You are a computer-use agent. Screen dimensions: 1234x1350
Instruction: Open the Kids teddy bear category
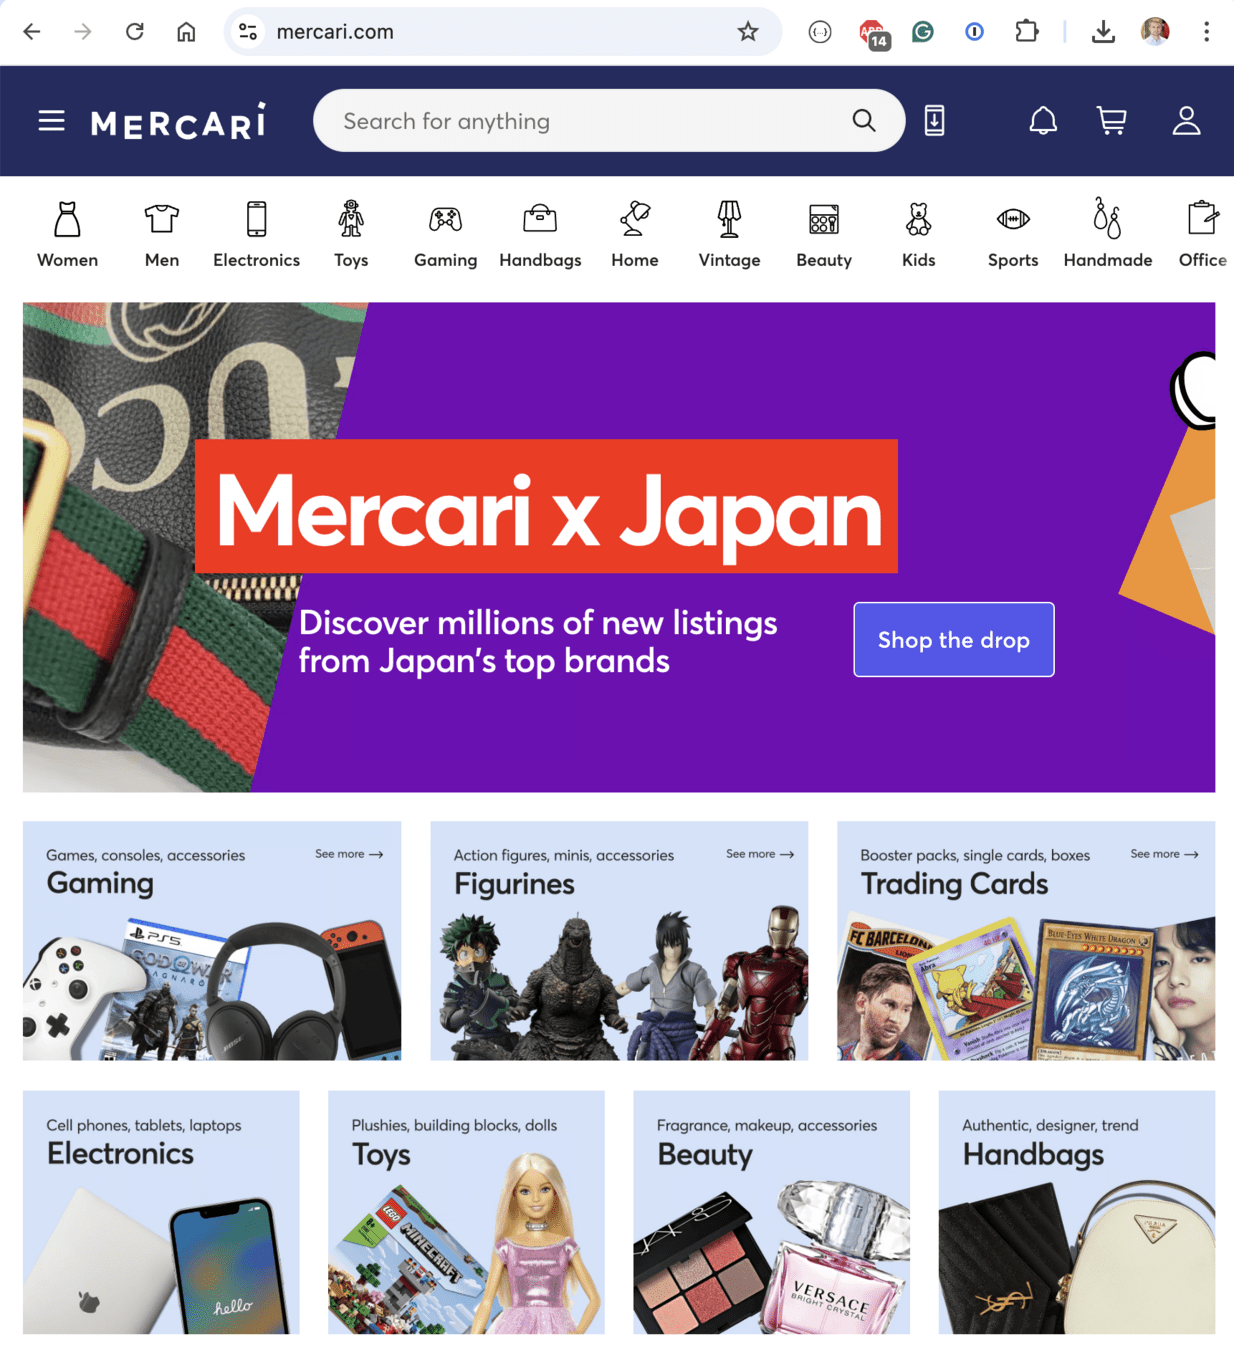pos(918,219)
